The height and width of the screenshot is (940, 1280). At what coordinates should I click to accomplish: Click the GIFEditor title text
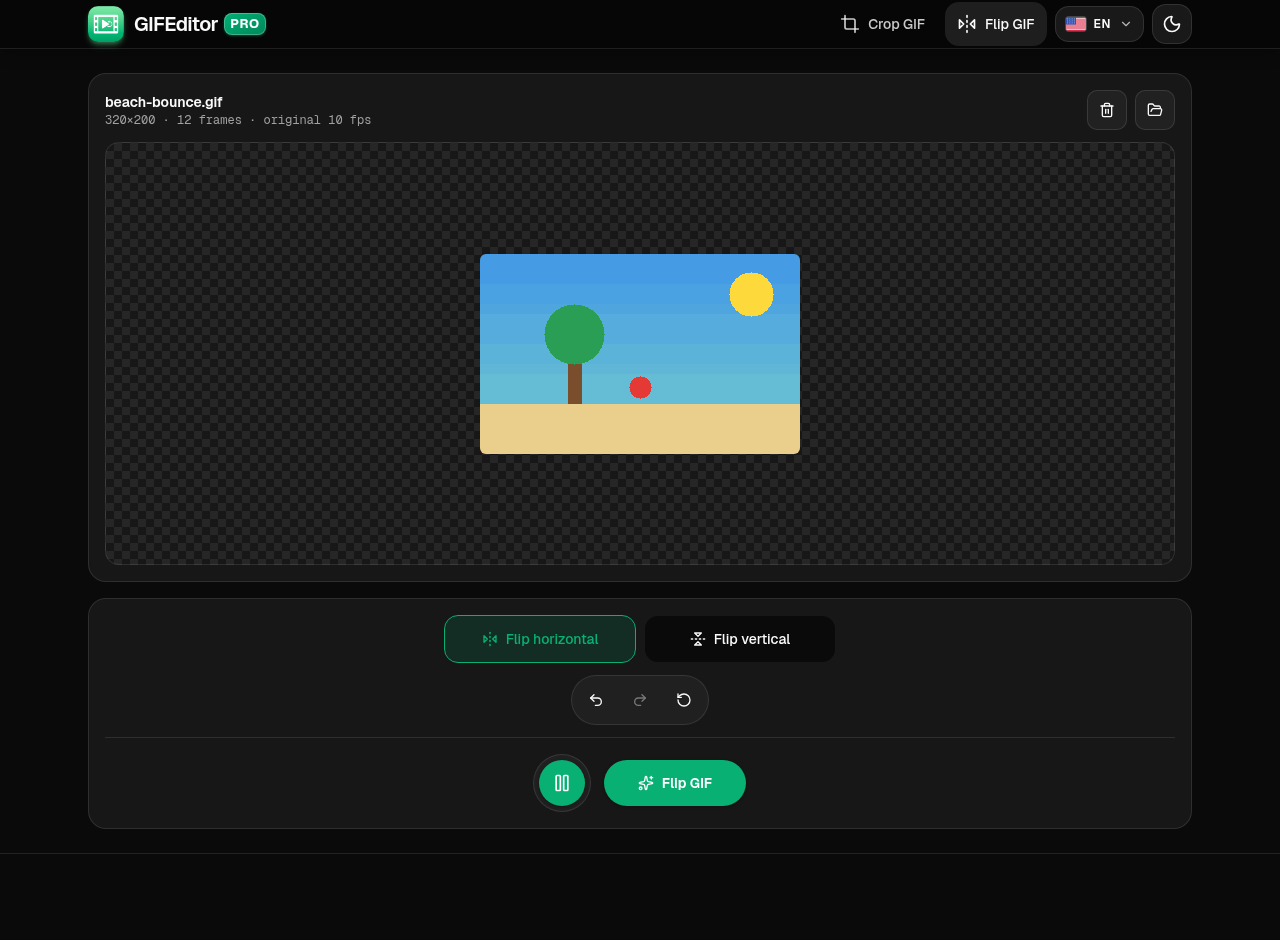coord(176,24)
